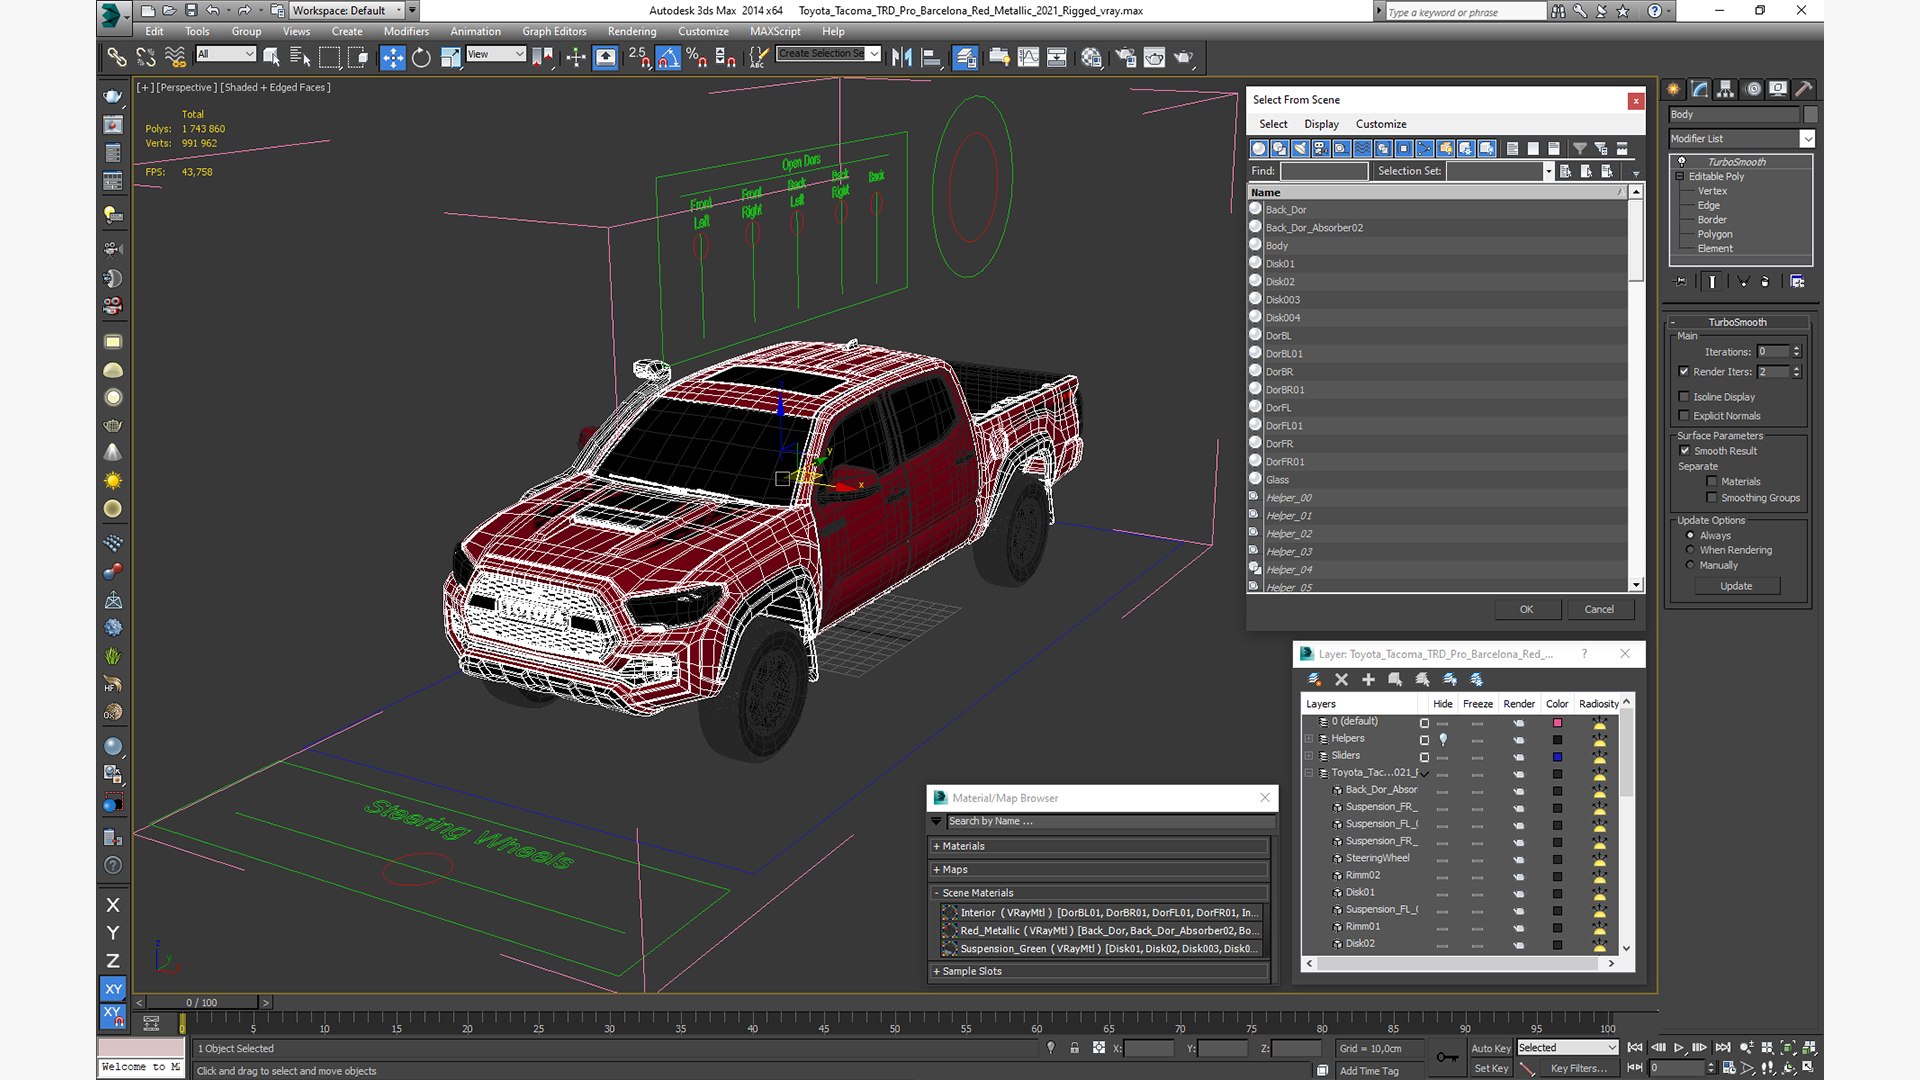Open the Graph Editors menu
This screenshot has height=1080, width=1920.
(x=554, y=31)
